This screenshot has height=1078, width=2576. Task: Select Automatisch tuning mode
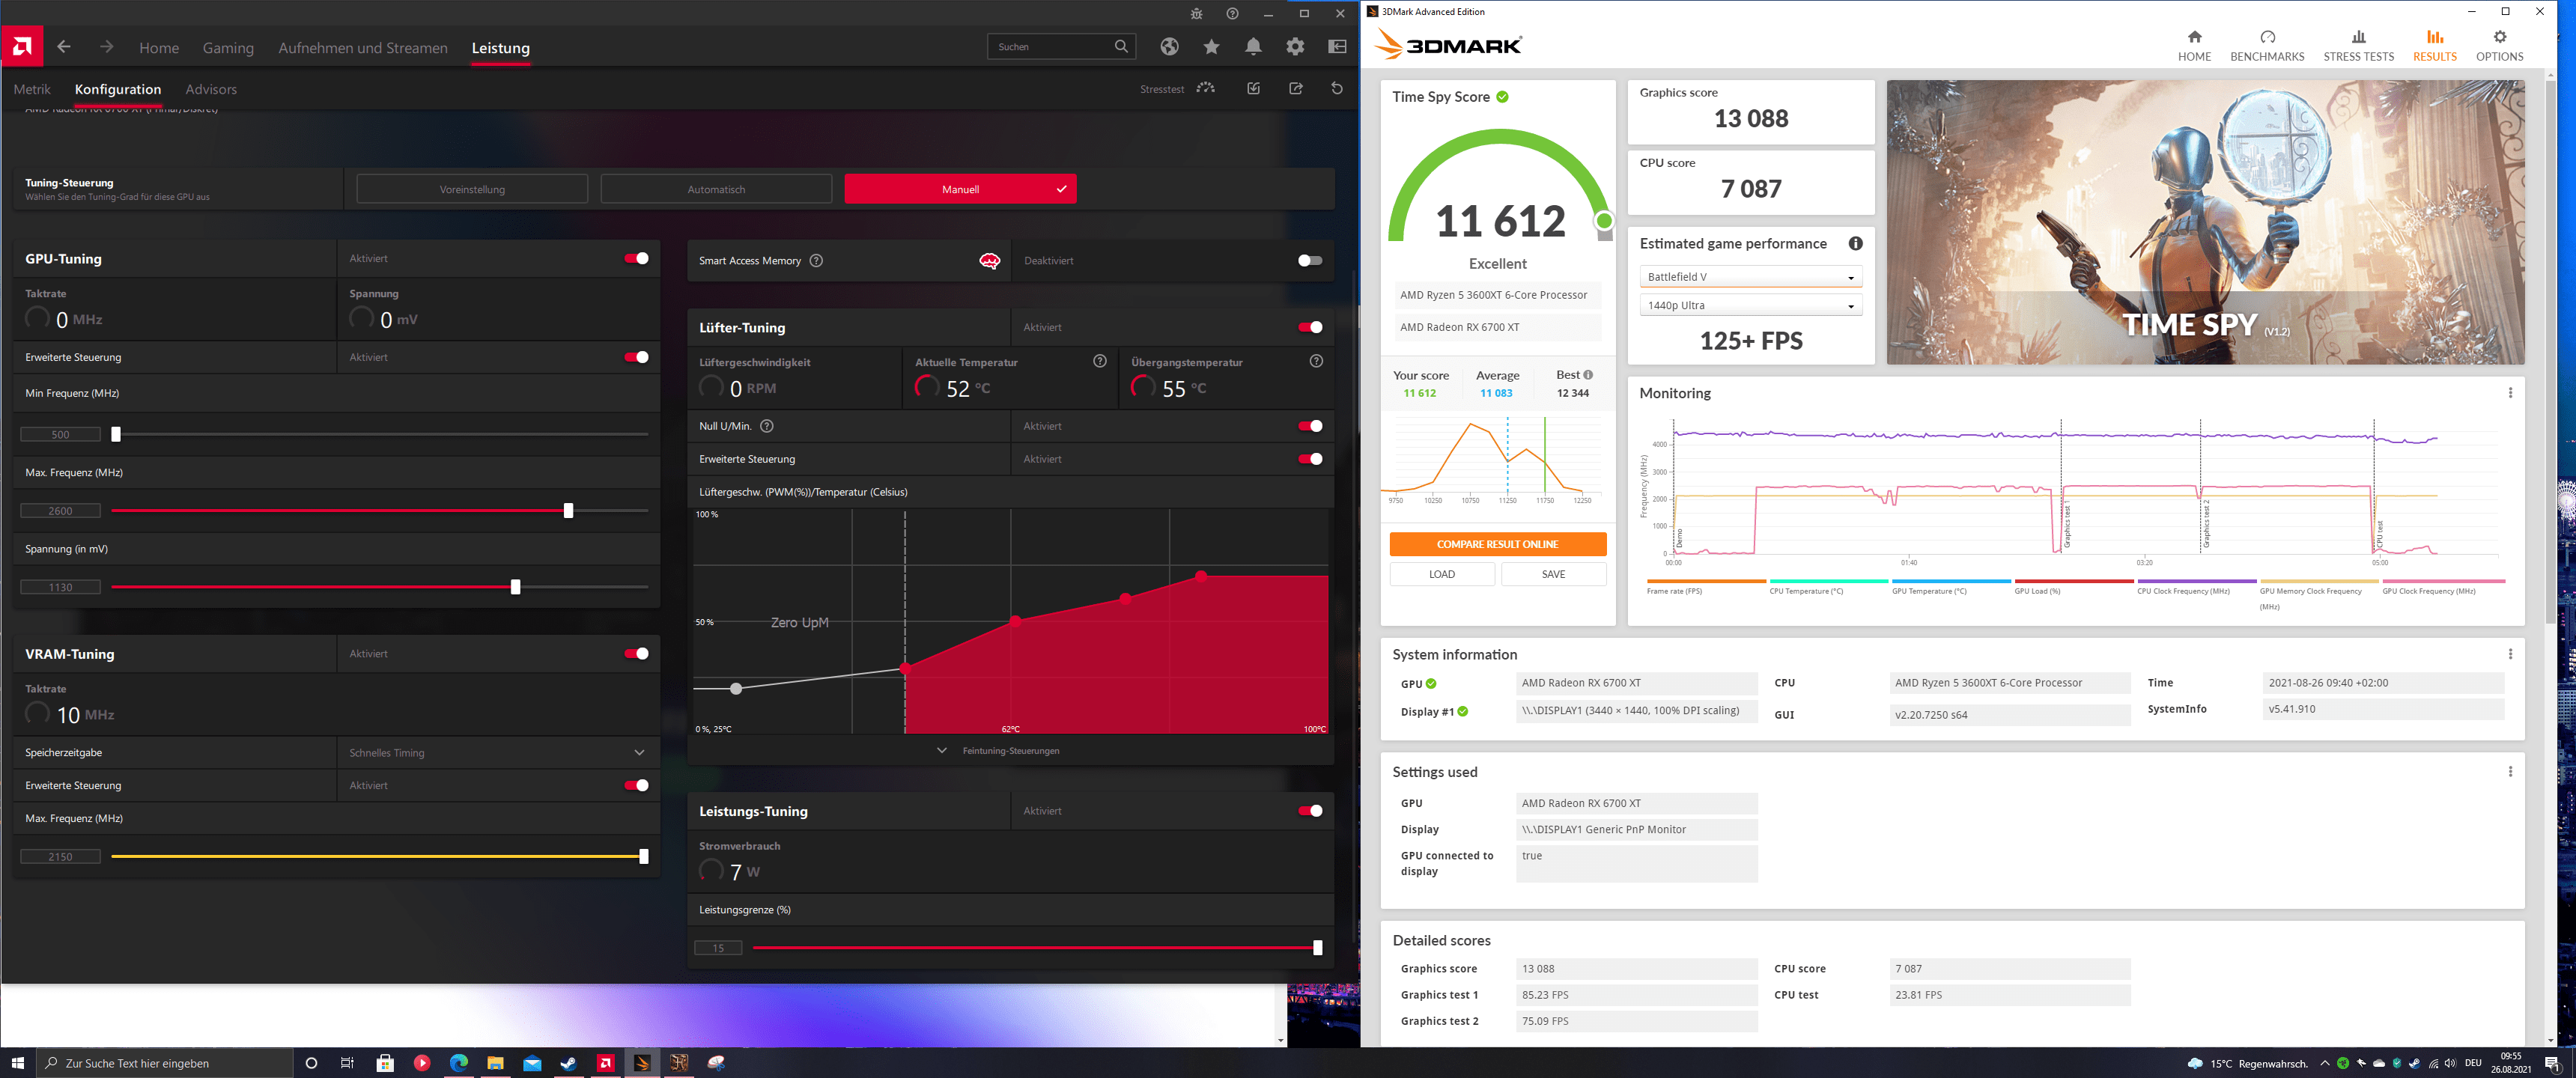(716, 189)
